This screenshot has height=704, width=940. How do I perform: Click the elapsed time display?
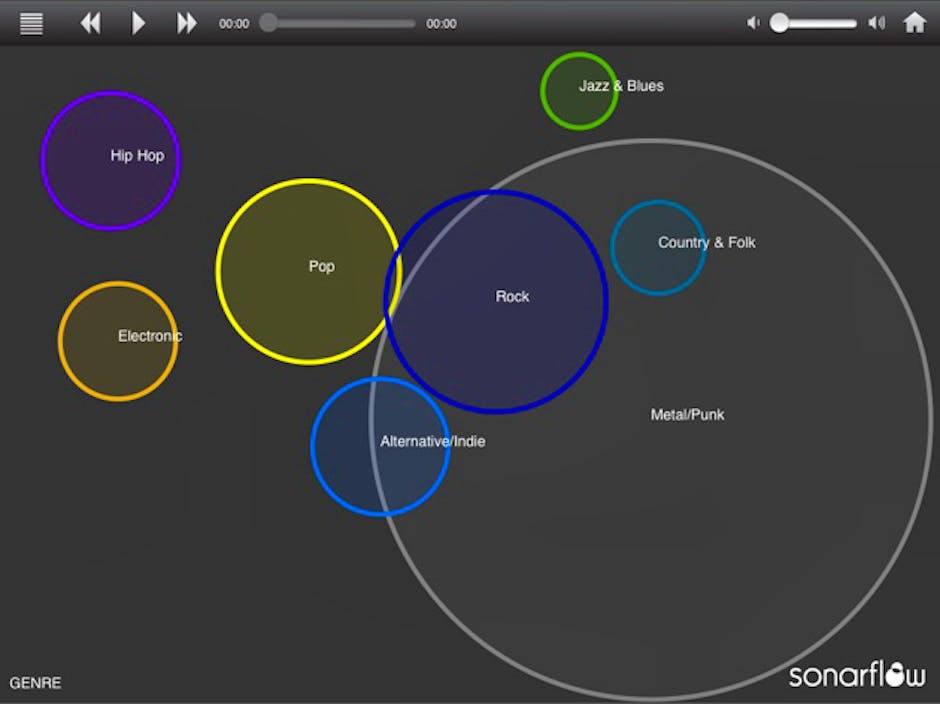tap(234, 24)
